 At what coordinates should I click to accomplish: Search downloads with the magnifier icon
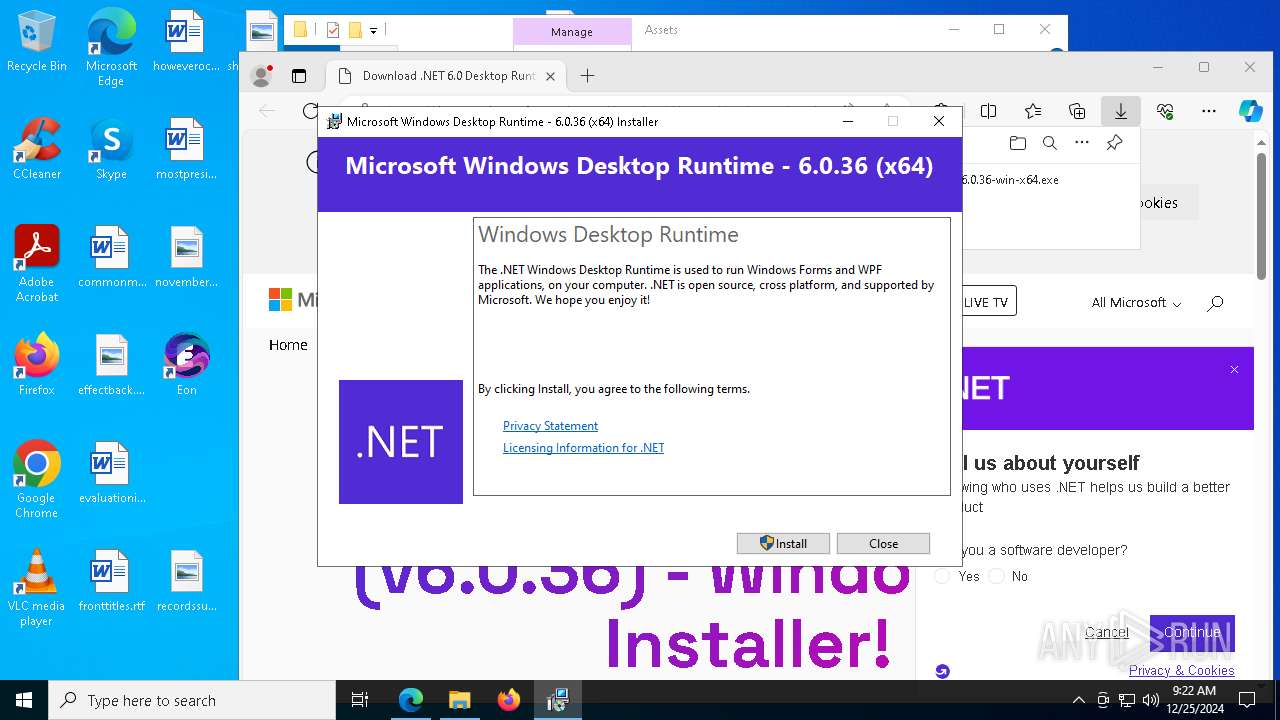[1050, 143]
